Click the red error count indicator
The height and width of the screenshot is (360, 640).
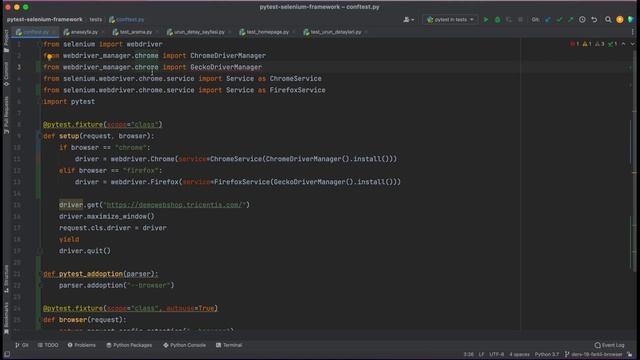[575, 44]
